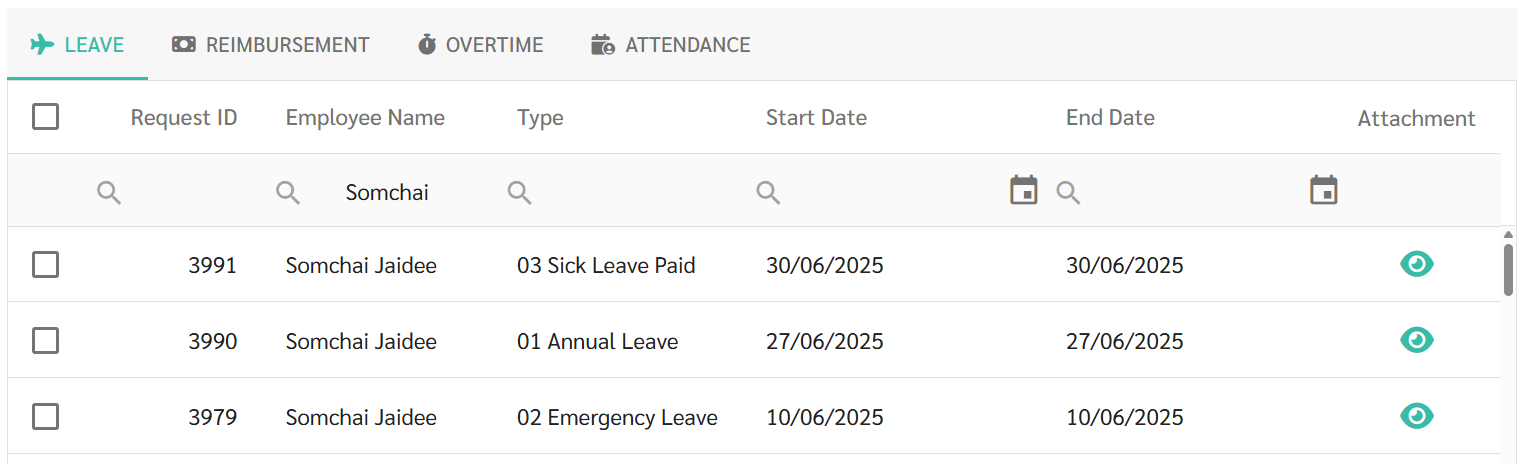The image size is (1528, 464).
Task: Go to the Attendance tab
Action: point(670,45)
